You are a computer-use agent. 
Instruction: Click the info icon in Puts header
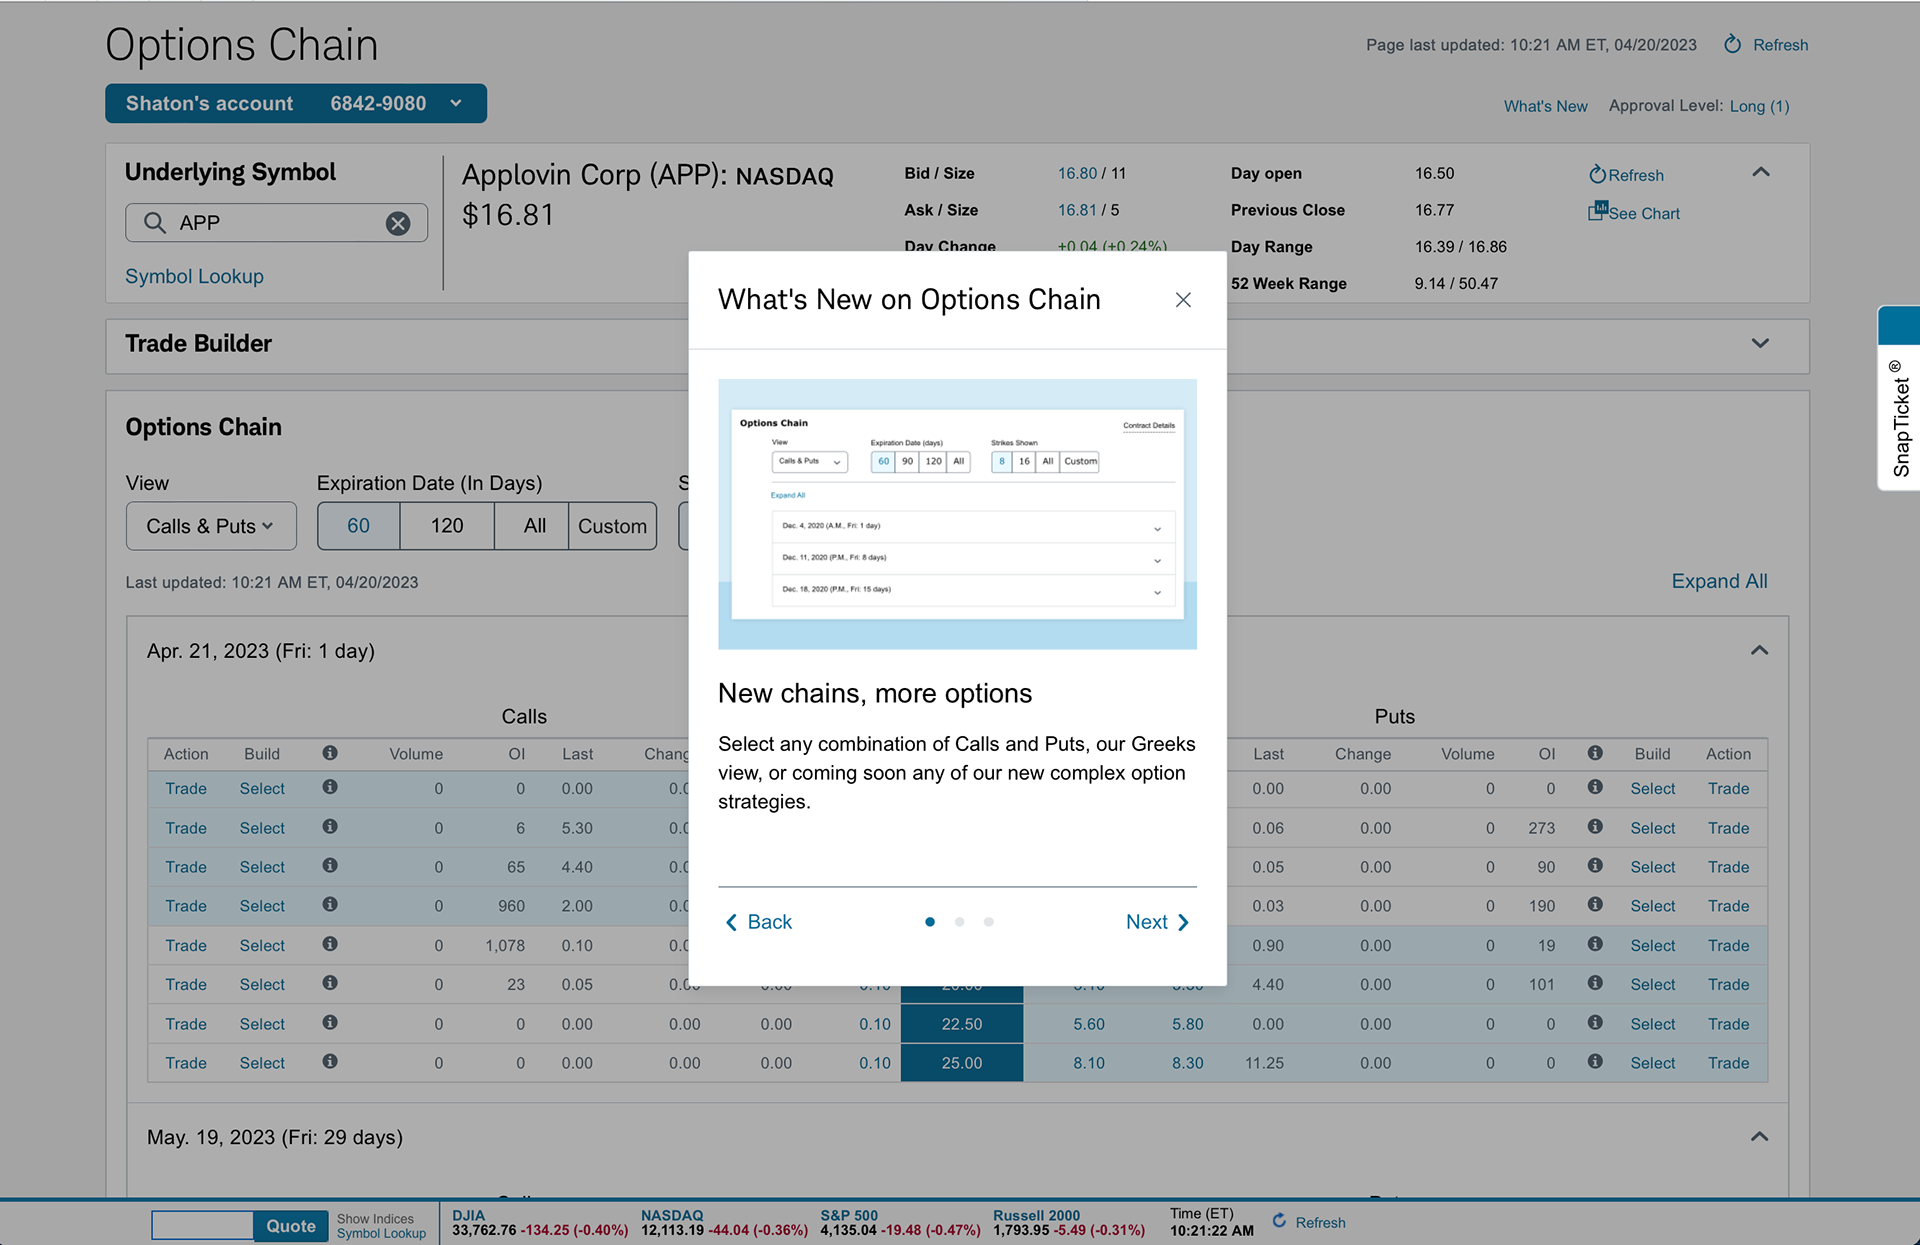pos(1595,753)
